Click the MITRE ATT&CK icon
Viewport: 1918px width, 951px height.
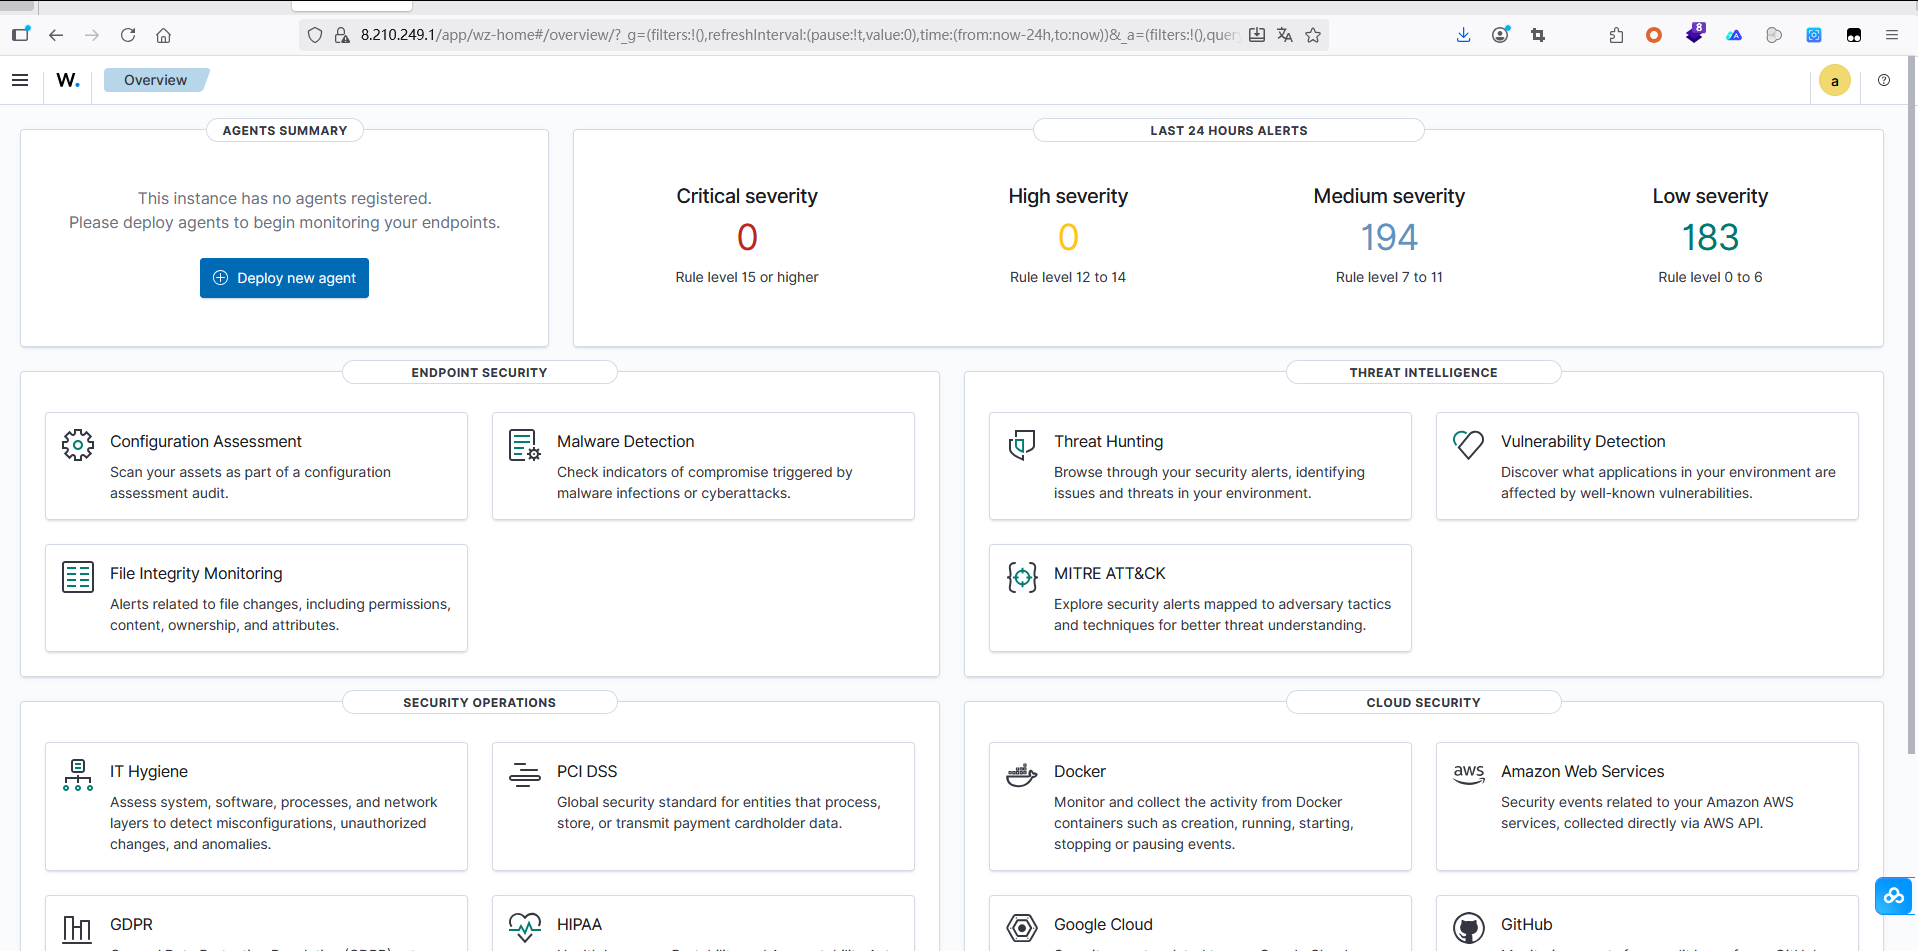1022,577
